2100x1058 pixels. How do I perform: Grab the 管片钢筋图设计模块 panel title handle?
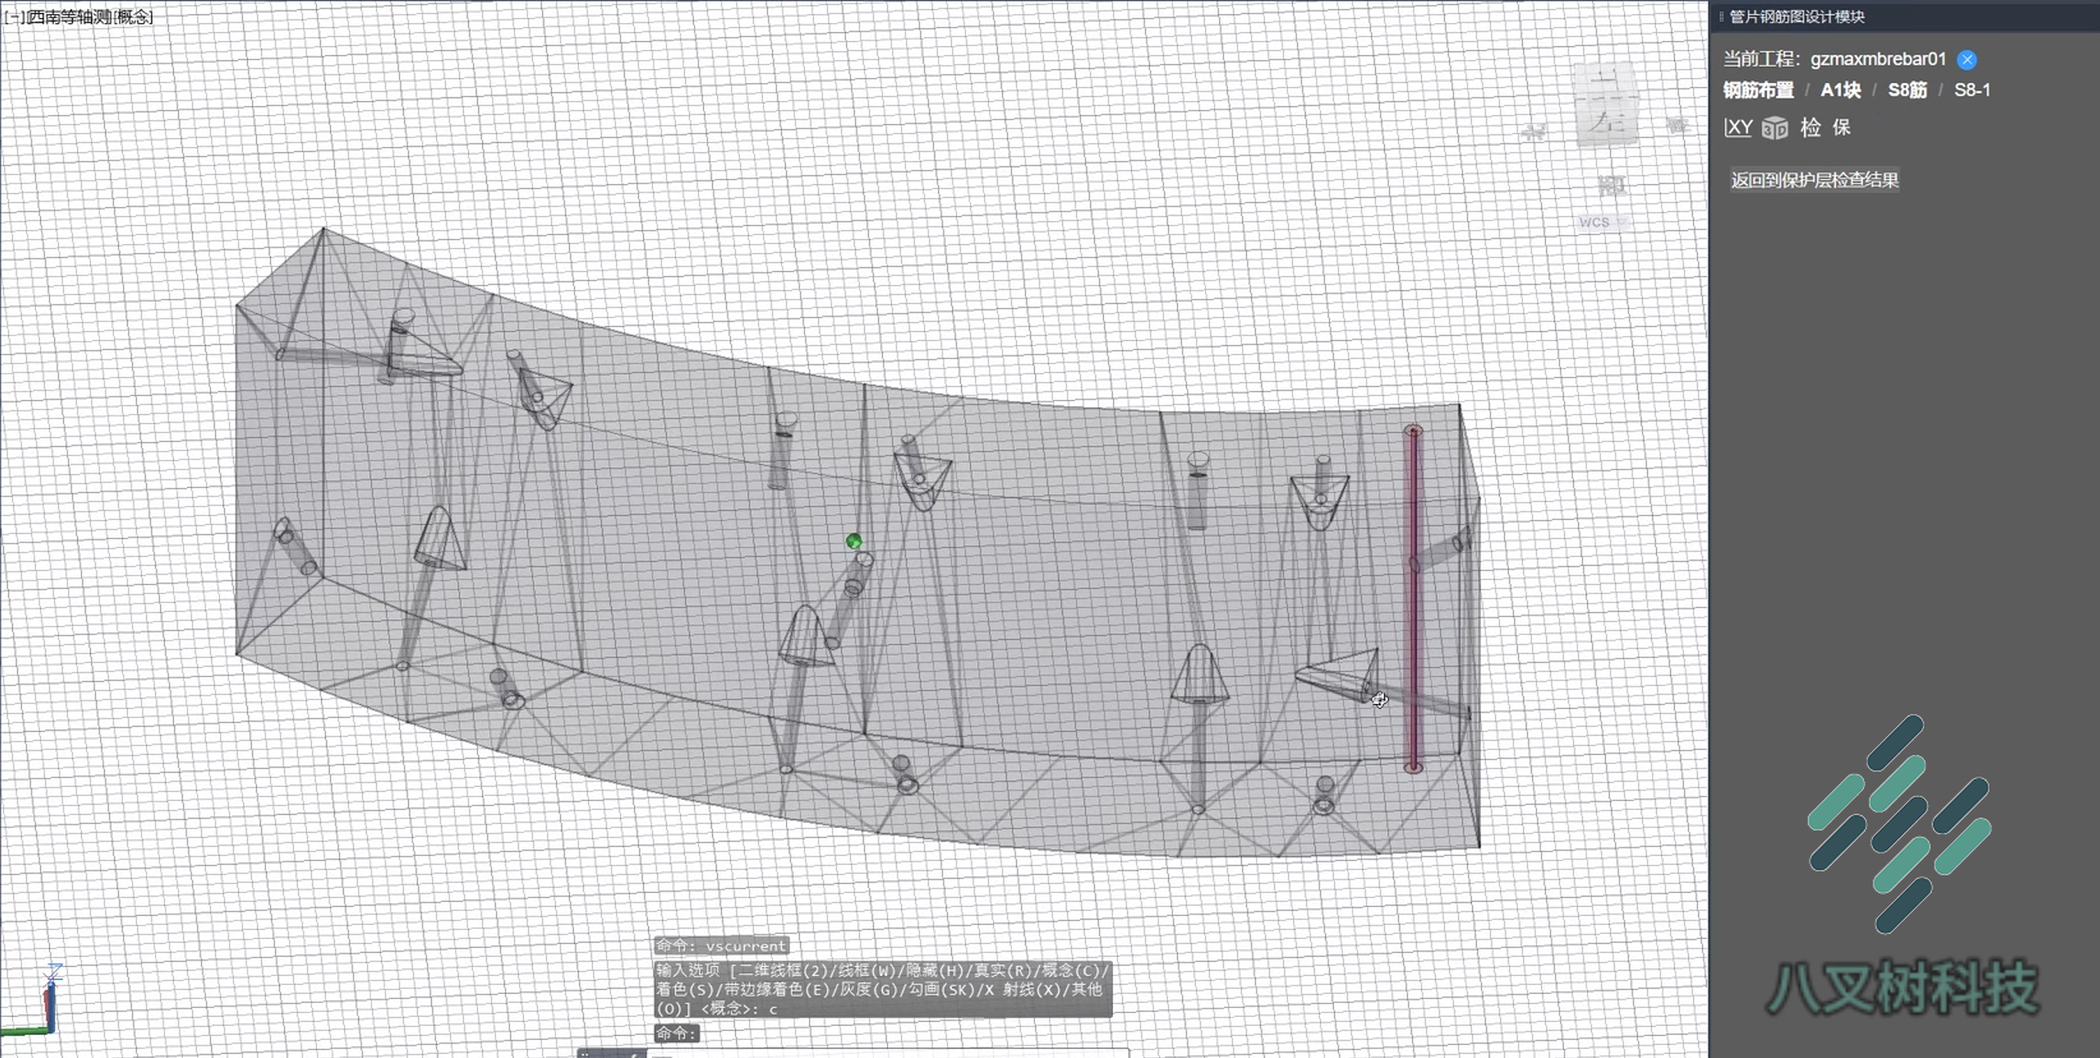(x=1797, y=17)
